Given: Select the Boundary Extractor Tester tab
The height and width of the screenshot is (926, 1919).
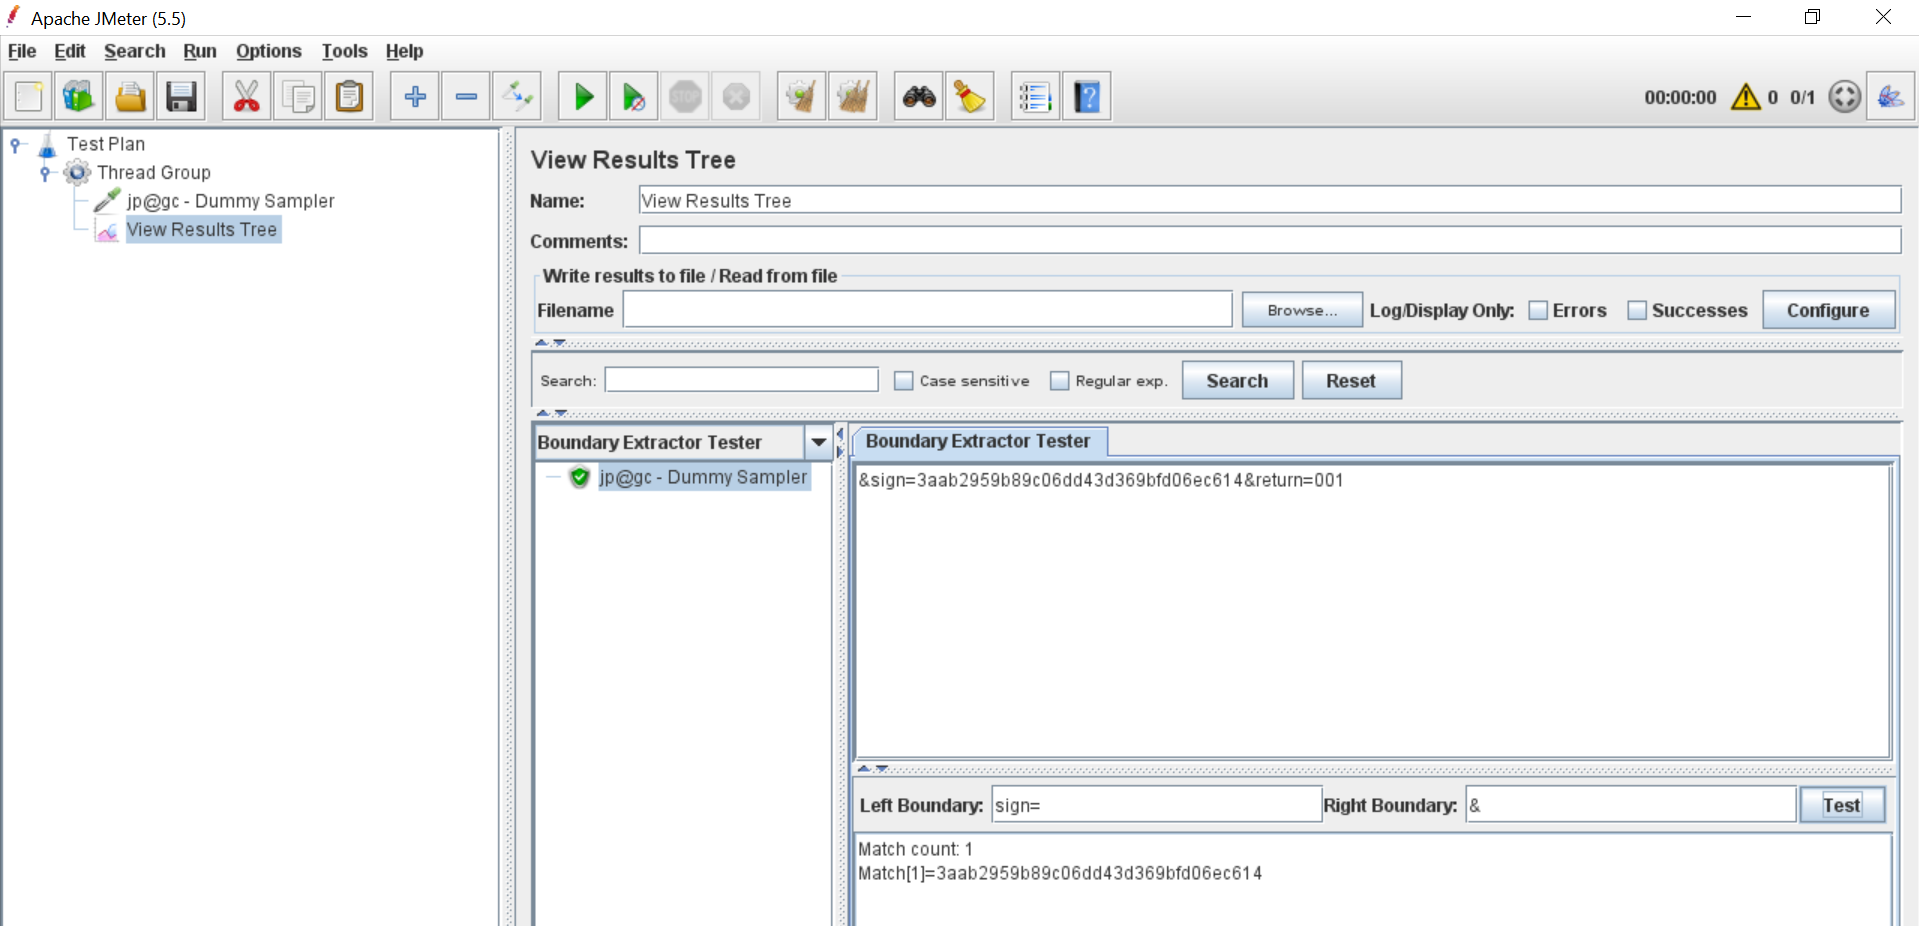Looking at the screenshot, I should click(x=979, y=441).
